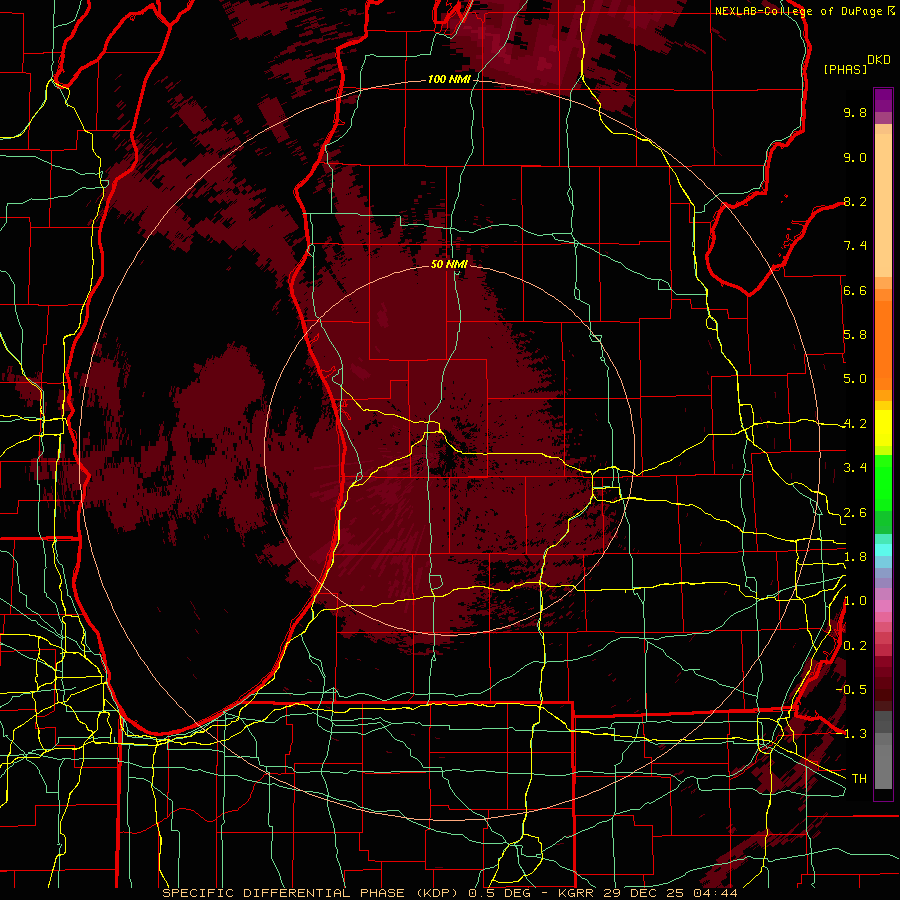Click the 7.4 value on the scale

(855, 246)
